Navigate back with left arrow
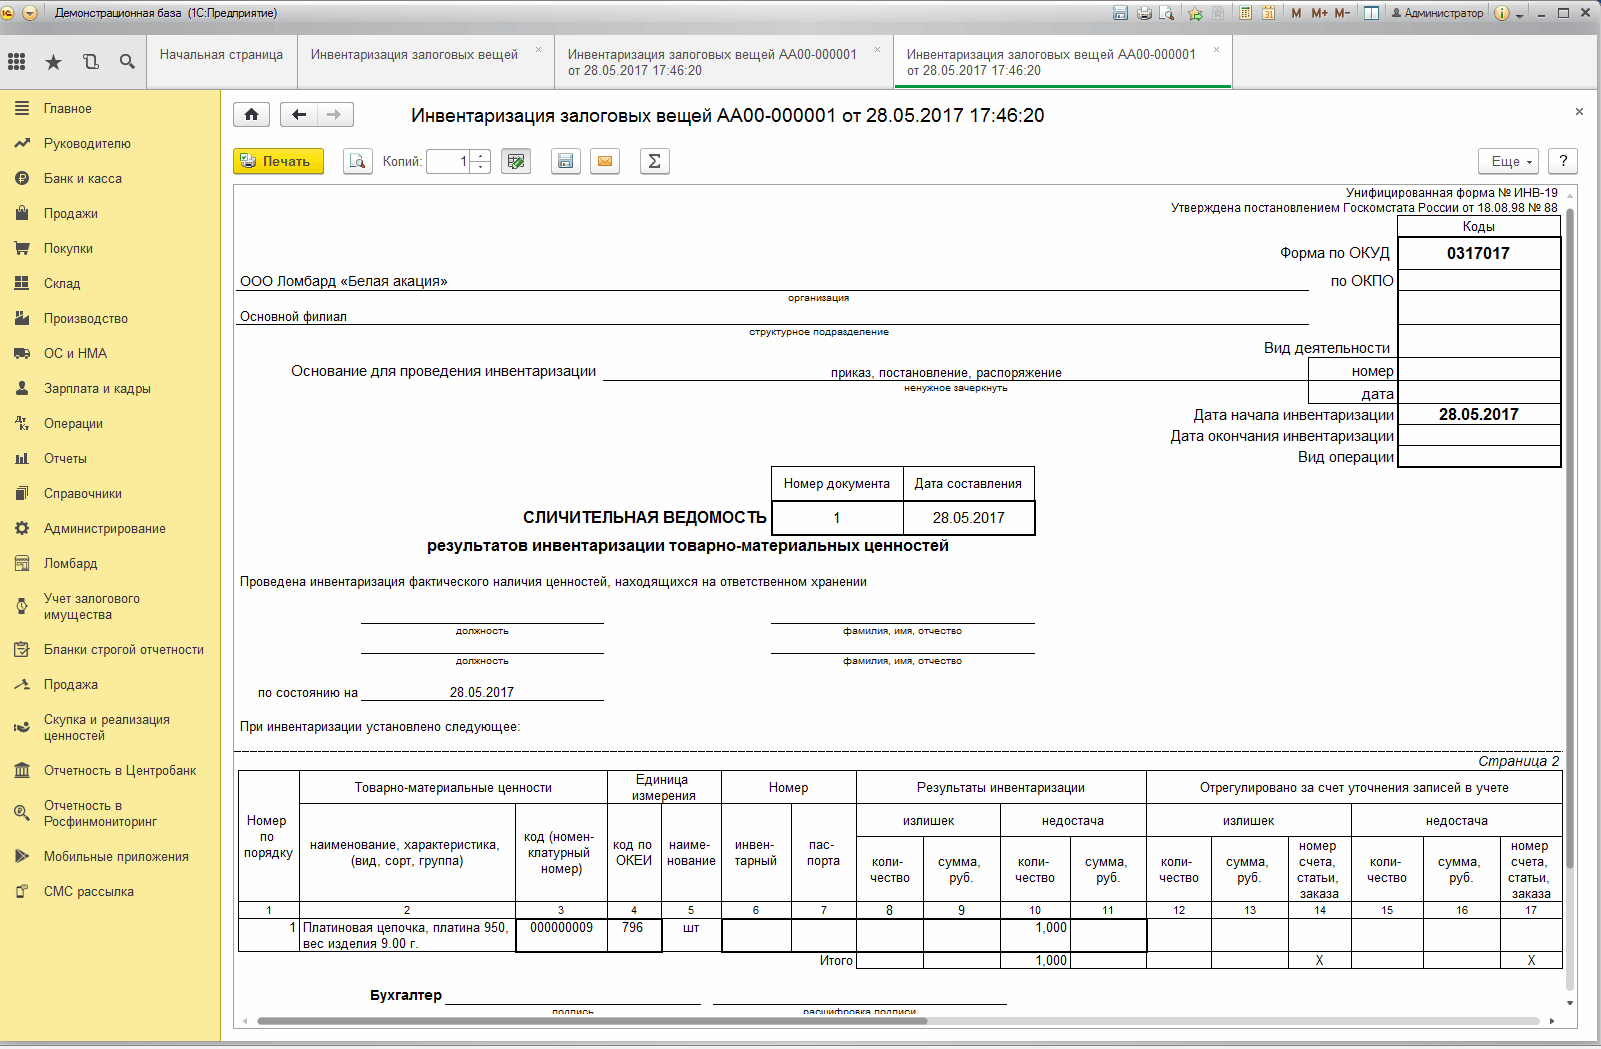Viewport: 1601px width, 1049px height. click(299, 115)
